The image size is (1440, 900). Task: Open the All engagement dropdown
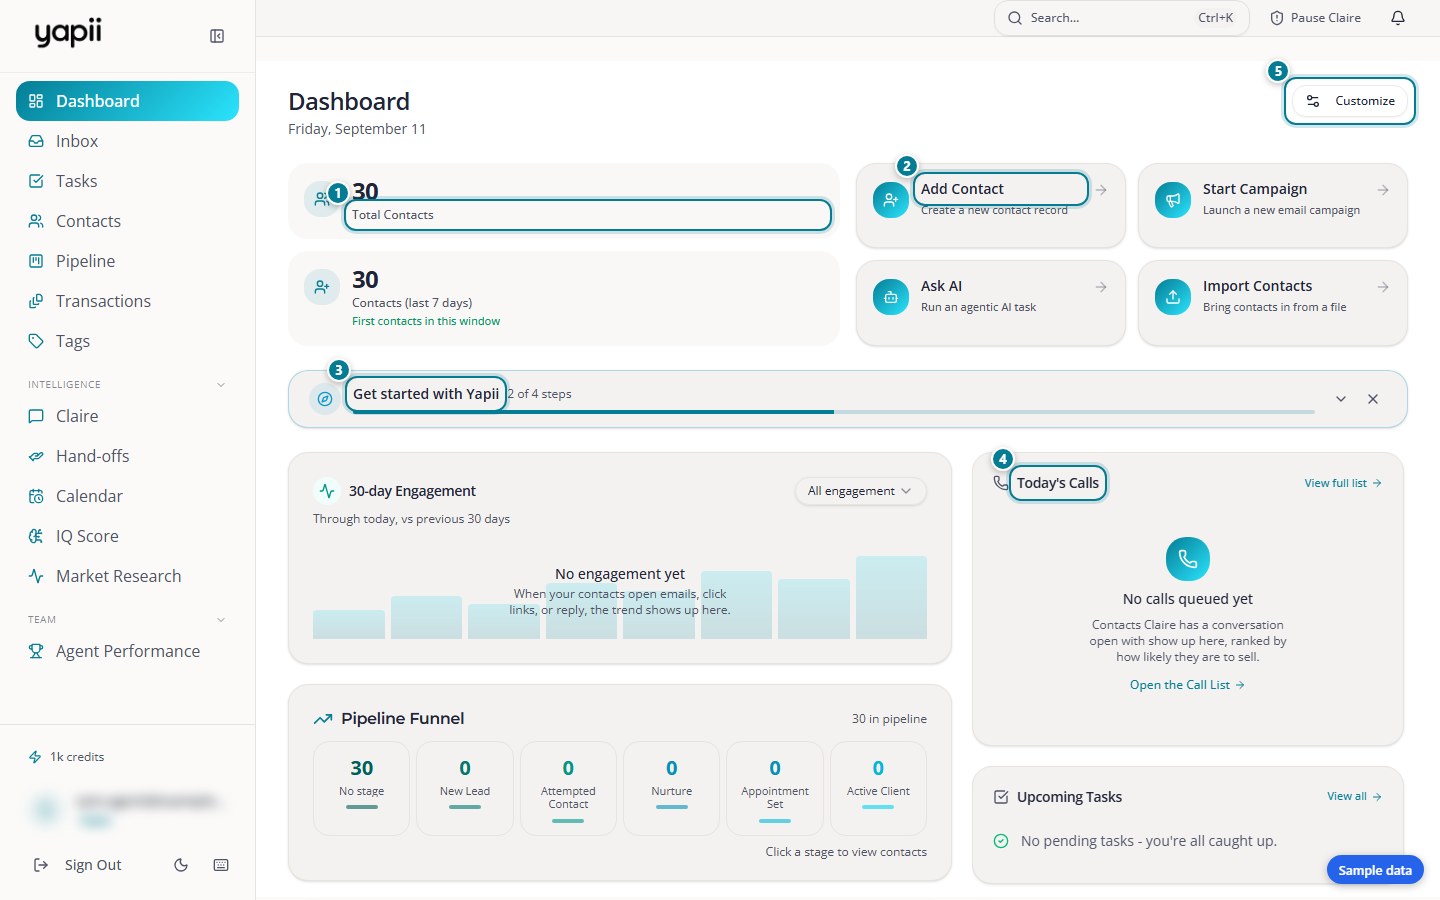click(x=861, y=491)
